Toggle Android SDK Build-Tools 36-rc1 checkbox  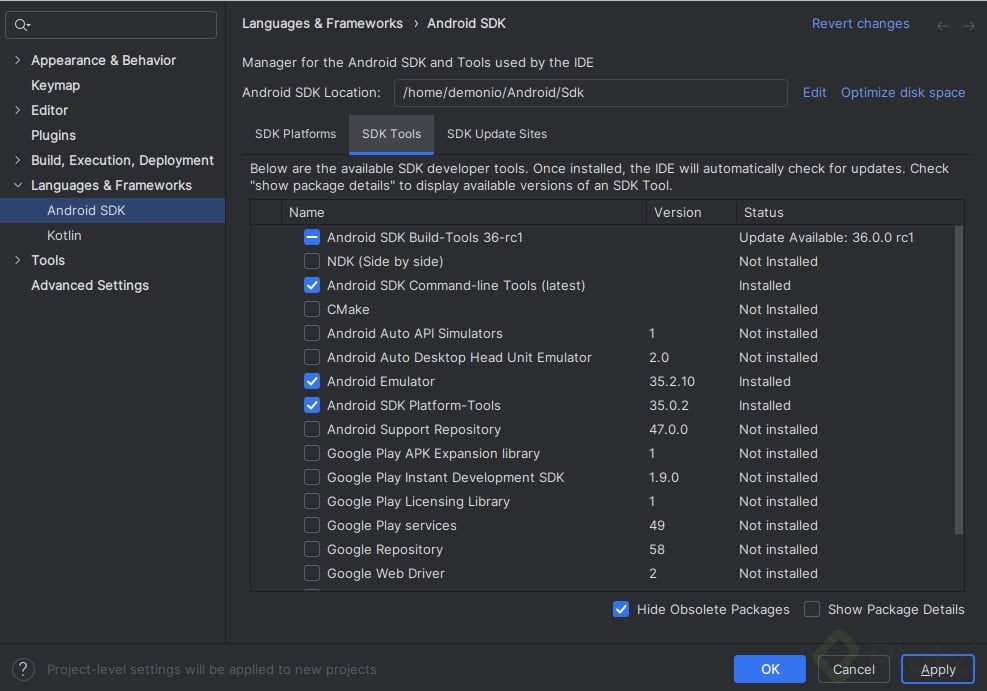point(312,237)
